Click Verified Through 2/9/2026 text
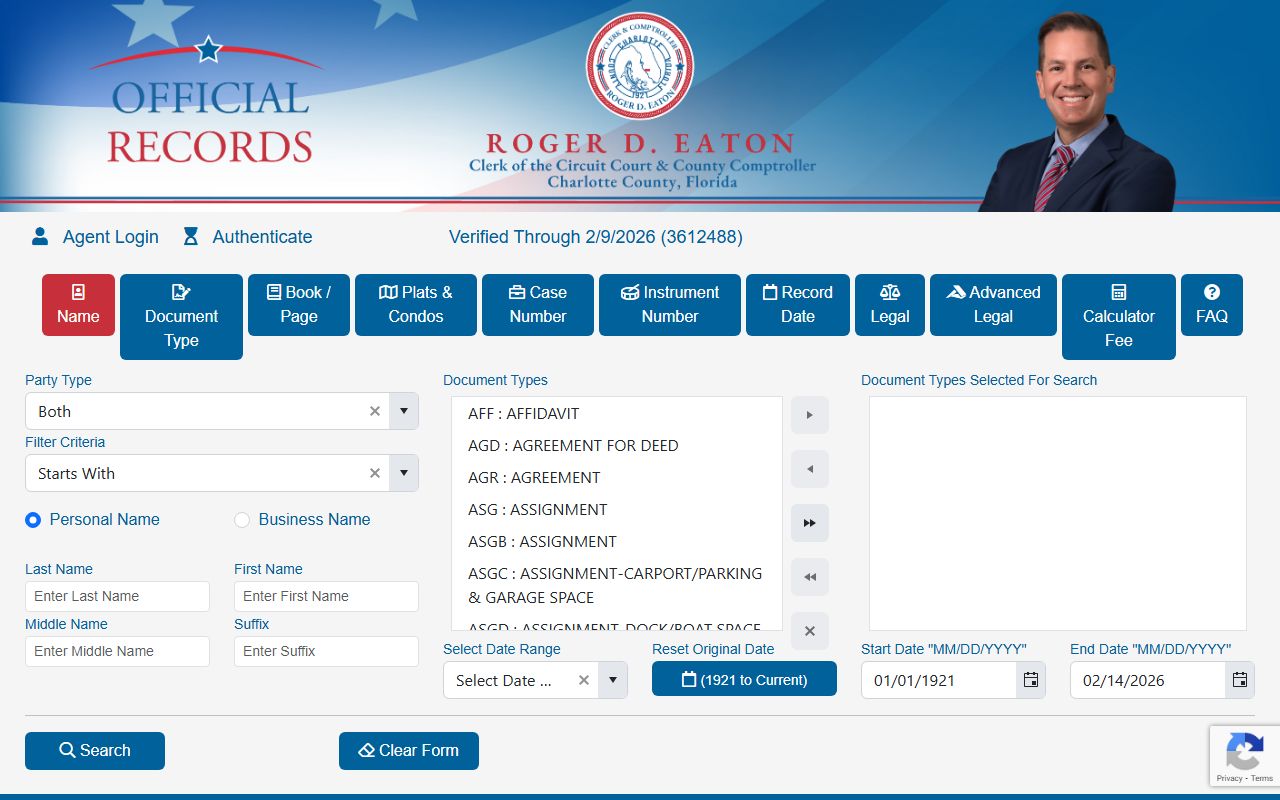 click(595, 237)
